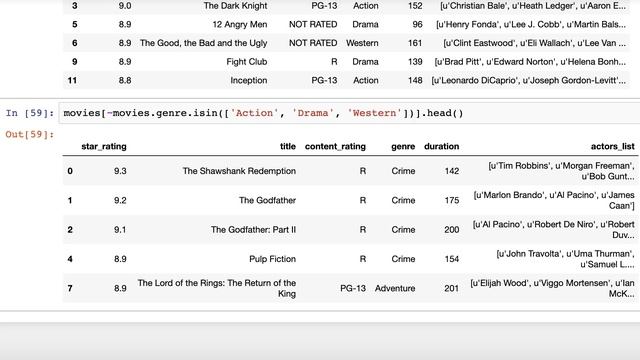640x360 pixels.
Task: Click the Marlon Brando actors list cell
Action: tap(554, 200)
